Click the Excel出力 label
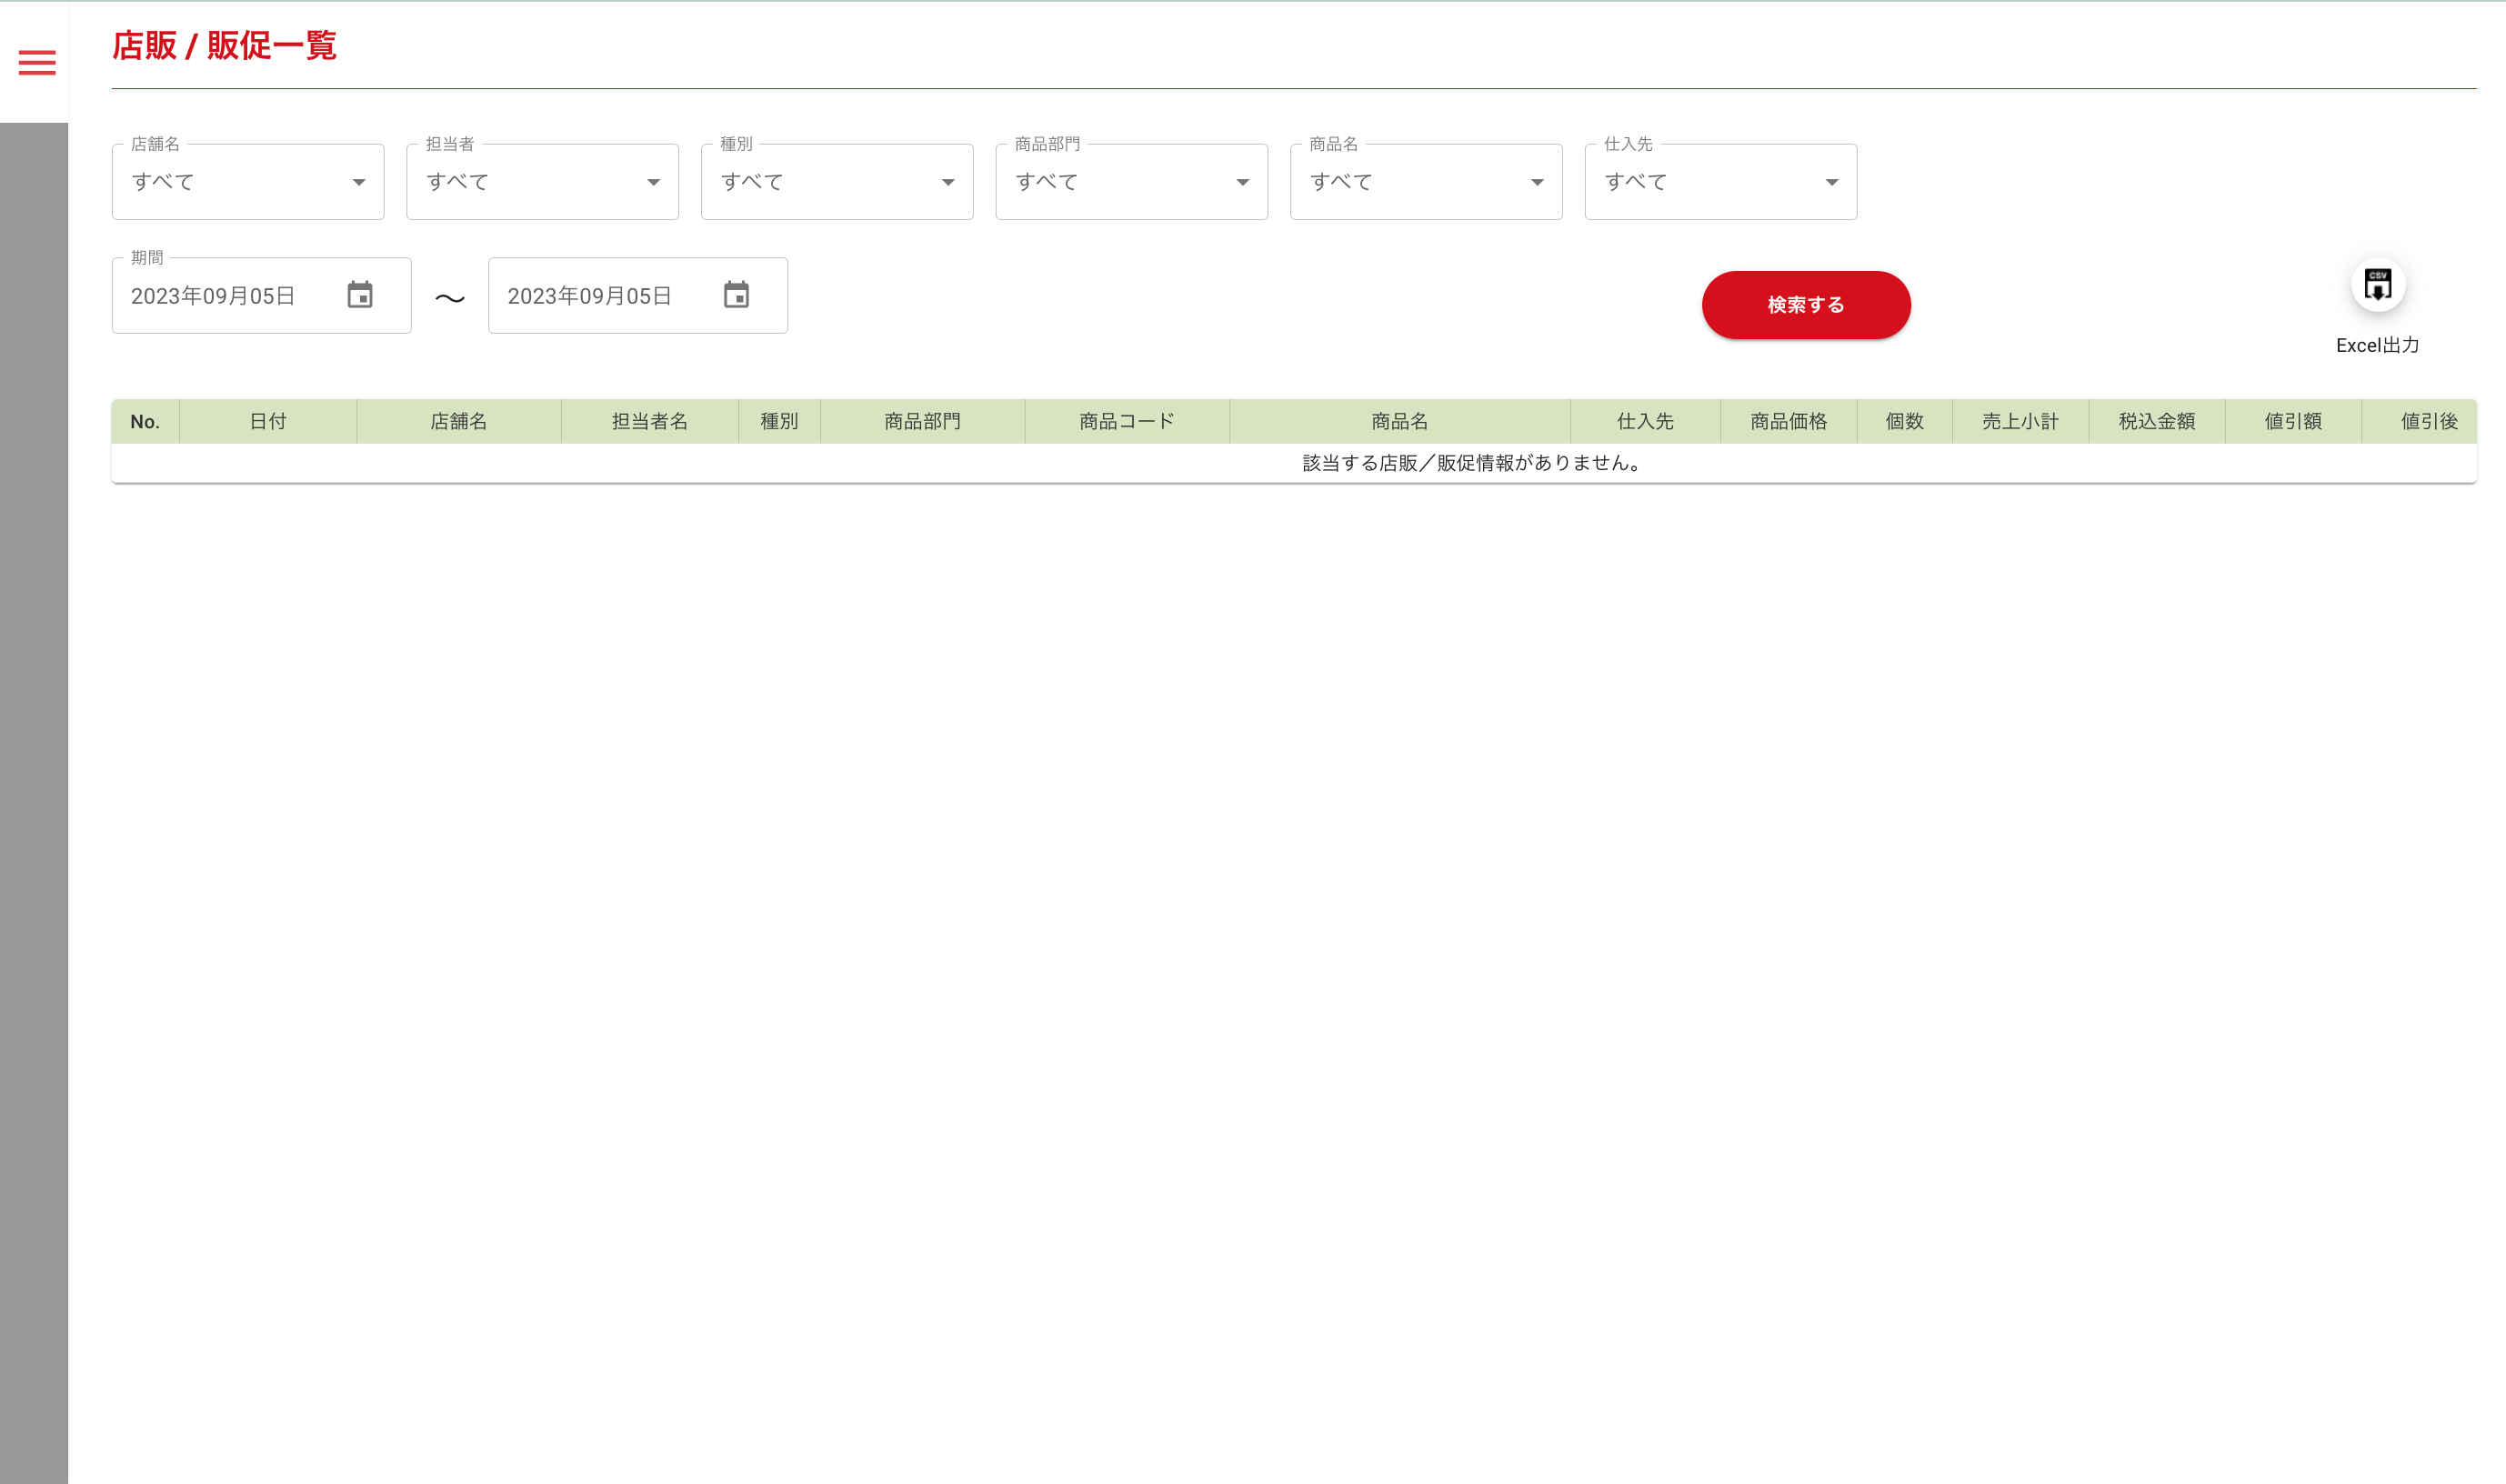Viewport: 2506px width, 1484px height. [x=2376, y=345]
